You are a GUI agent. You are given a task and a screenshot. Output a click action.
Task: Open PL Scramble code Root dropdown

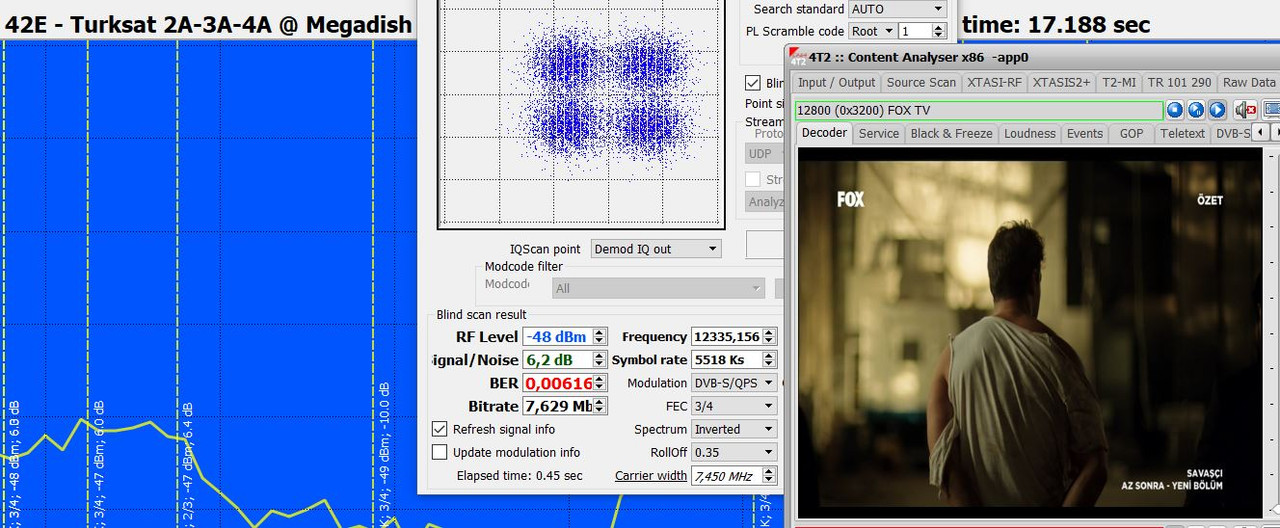tap(871, 31)
